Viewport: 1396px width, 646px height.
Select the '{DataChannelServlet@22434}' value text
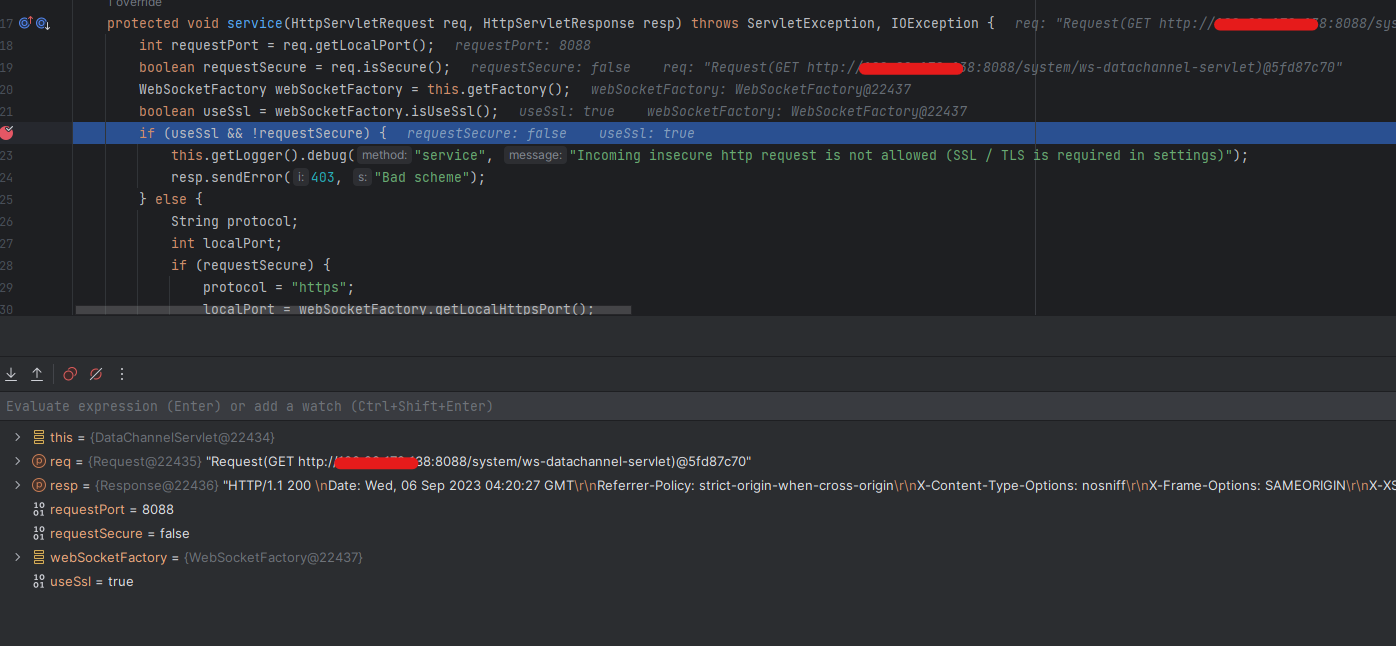[182, 437]
